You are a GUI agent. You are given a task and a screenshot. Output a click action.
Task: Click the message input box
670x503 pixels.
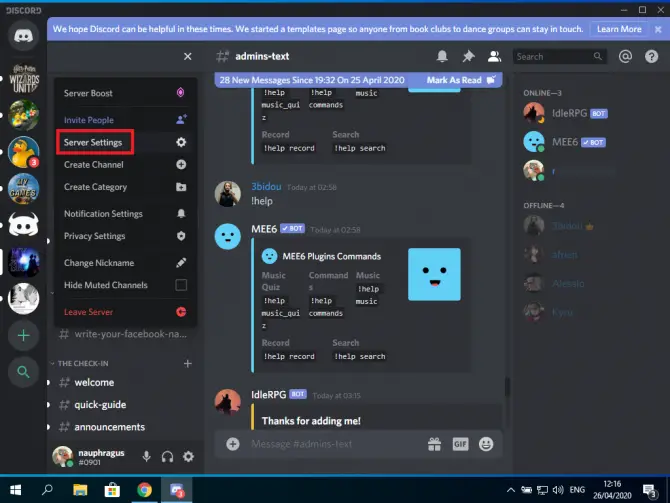pyautogui.click(x=335, y=444)
